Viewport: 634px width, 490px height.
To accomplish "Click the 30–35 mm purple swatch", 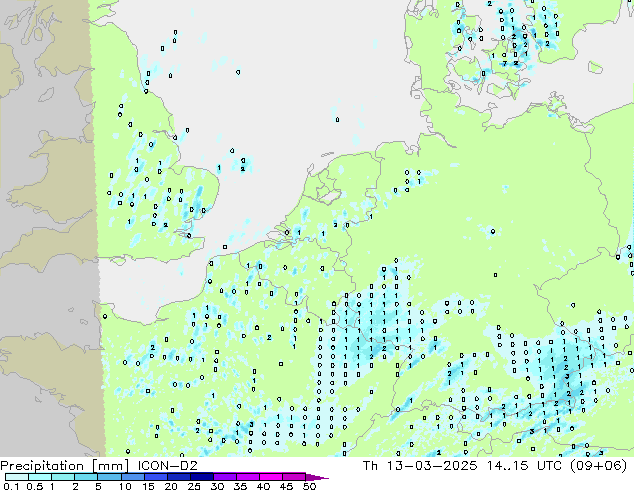I will click(225, 477).
